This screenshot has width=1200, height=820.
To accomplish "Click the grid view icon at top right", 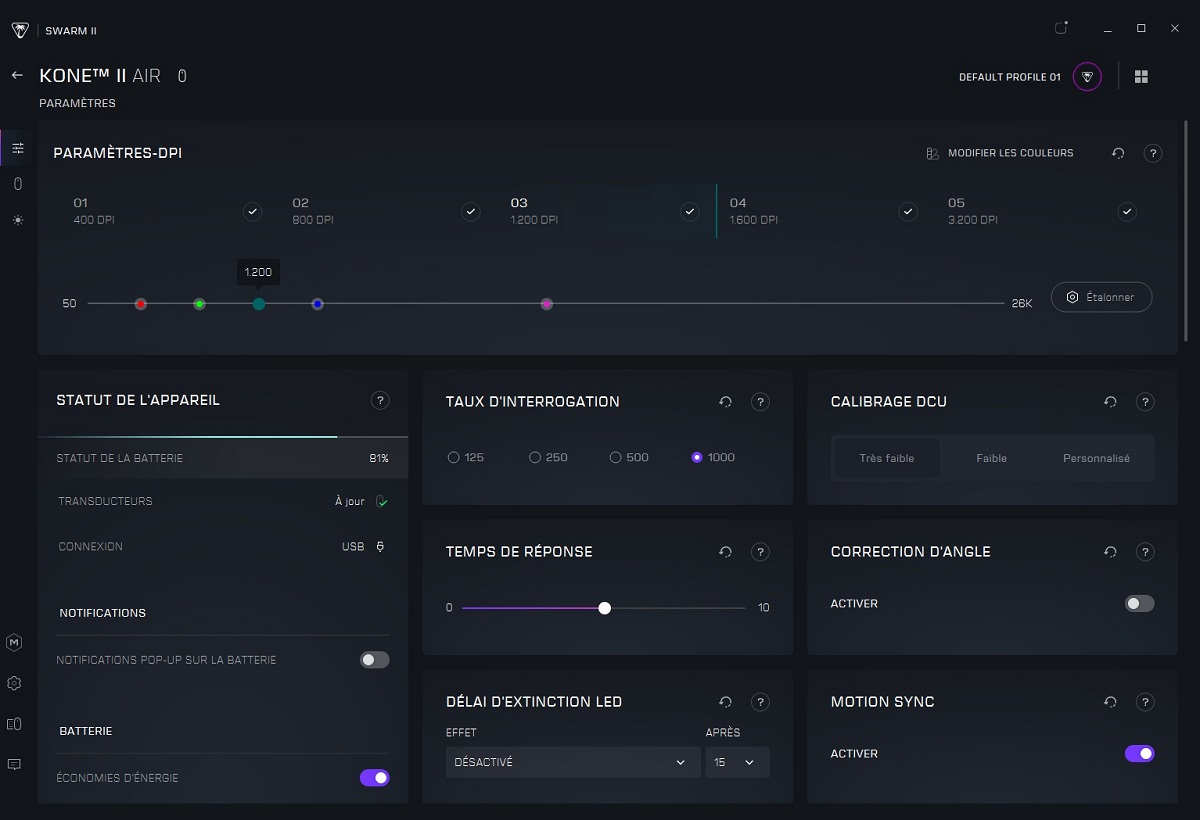I will [1141, 77].
